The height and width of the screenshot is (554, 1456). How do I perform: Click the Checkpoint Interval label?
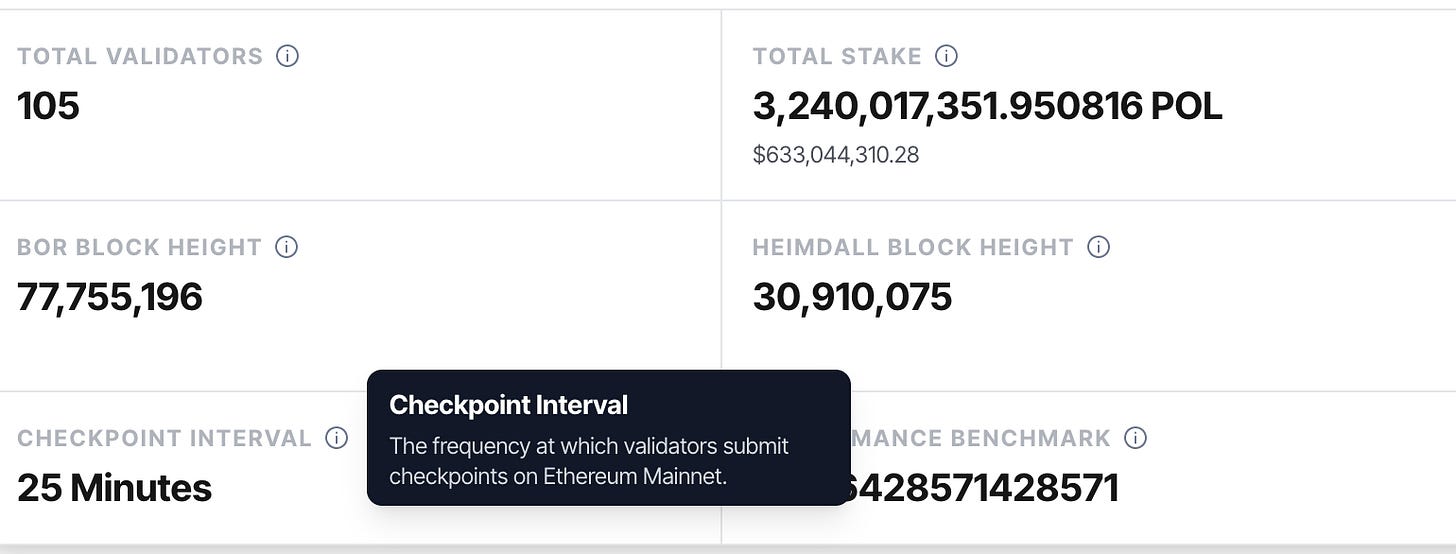coord(164,438)
